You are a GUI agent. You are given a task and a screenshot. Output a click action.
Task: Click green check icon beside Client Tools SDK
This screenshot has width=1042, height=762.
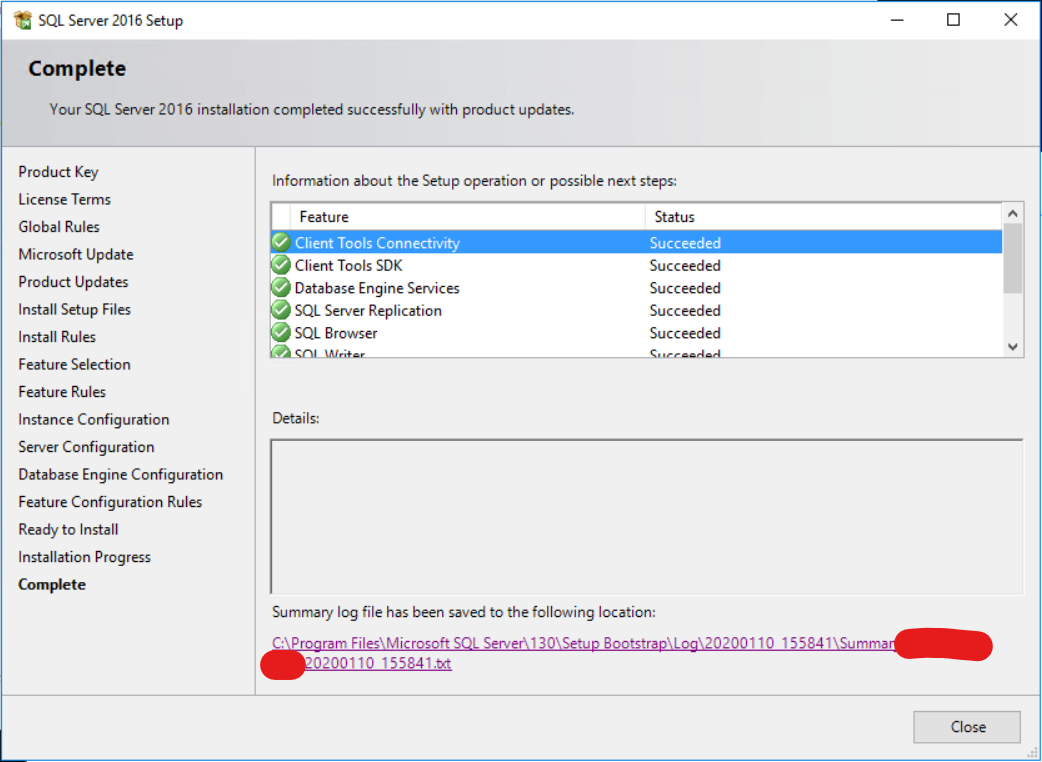coord(281,265)
